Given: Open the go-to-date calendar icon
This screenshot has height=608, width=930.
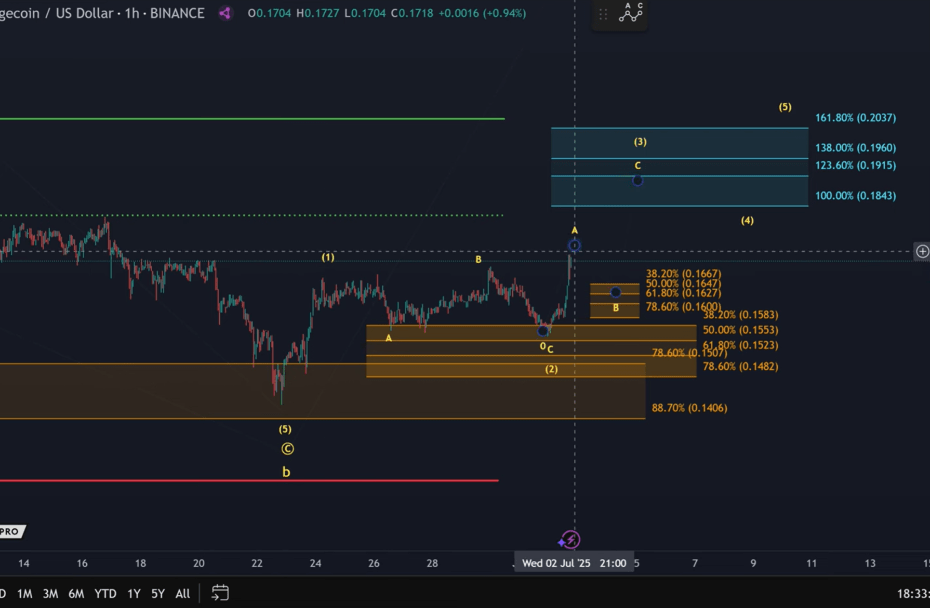Looking at the screenshot, I should tap(221, 593).
